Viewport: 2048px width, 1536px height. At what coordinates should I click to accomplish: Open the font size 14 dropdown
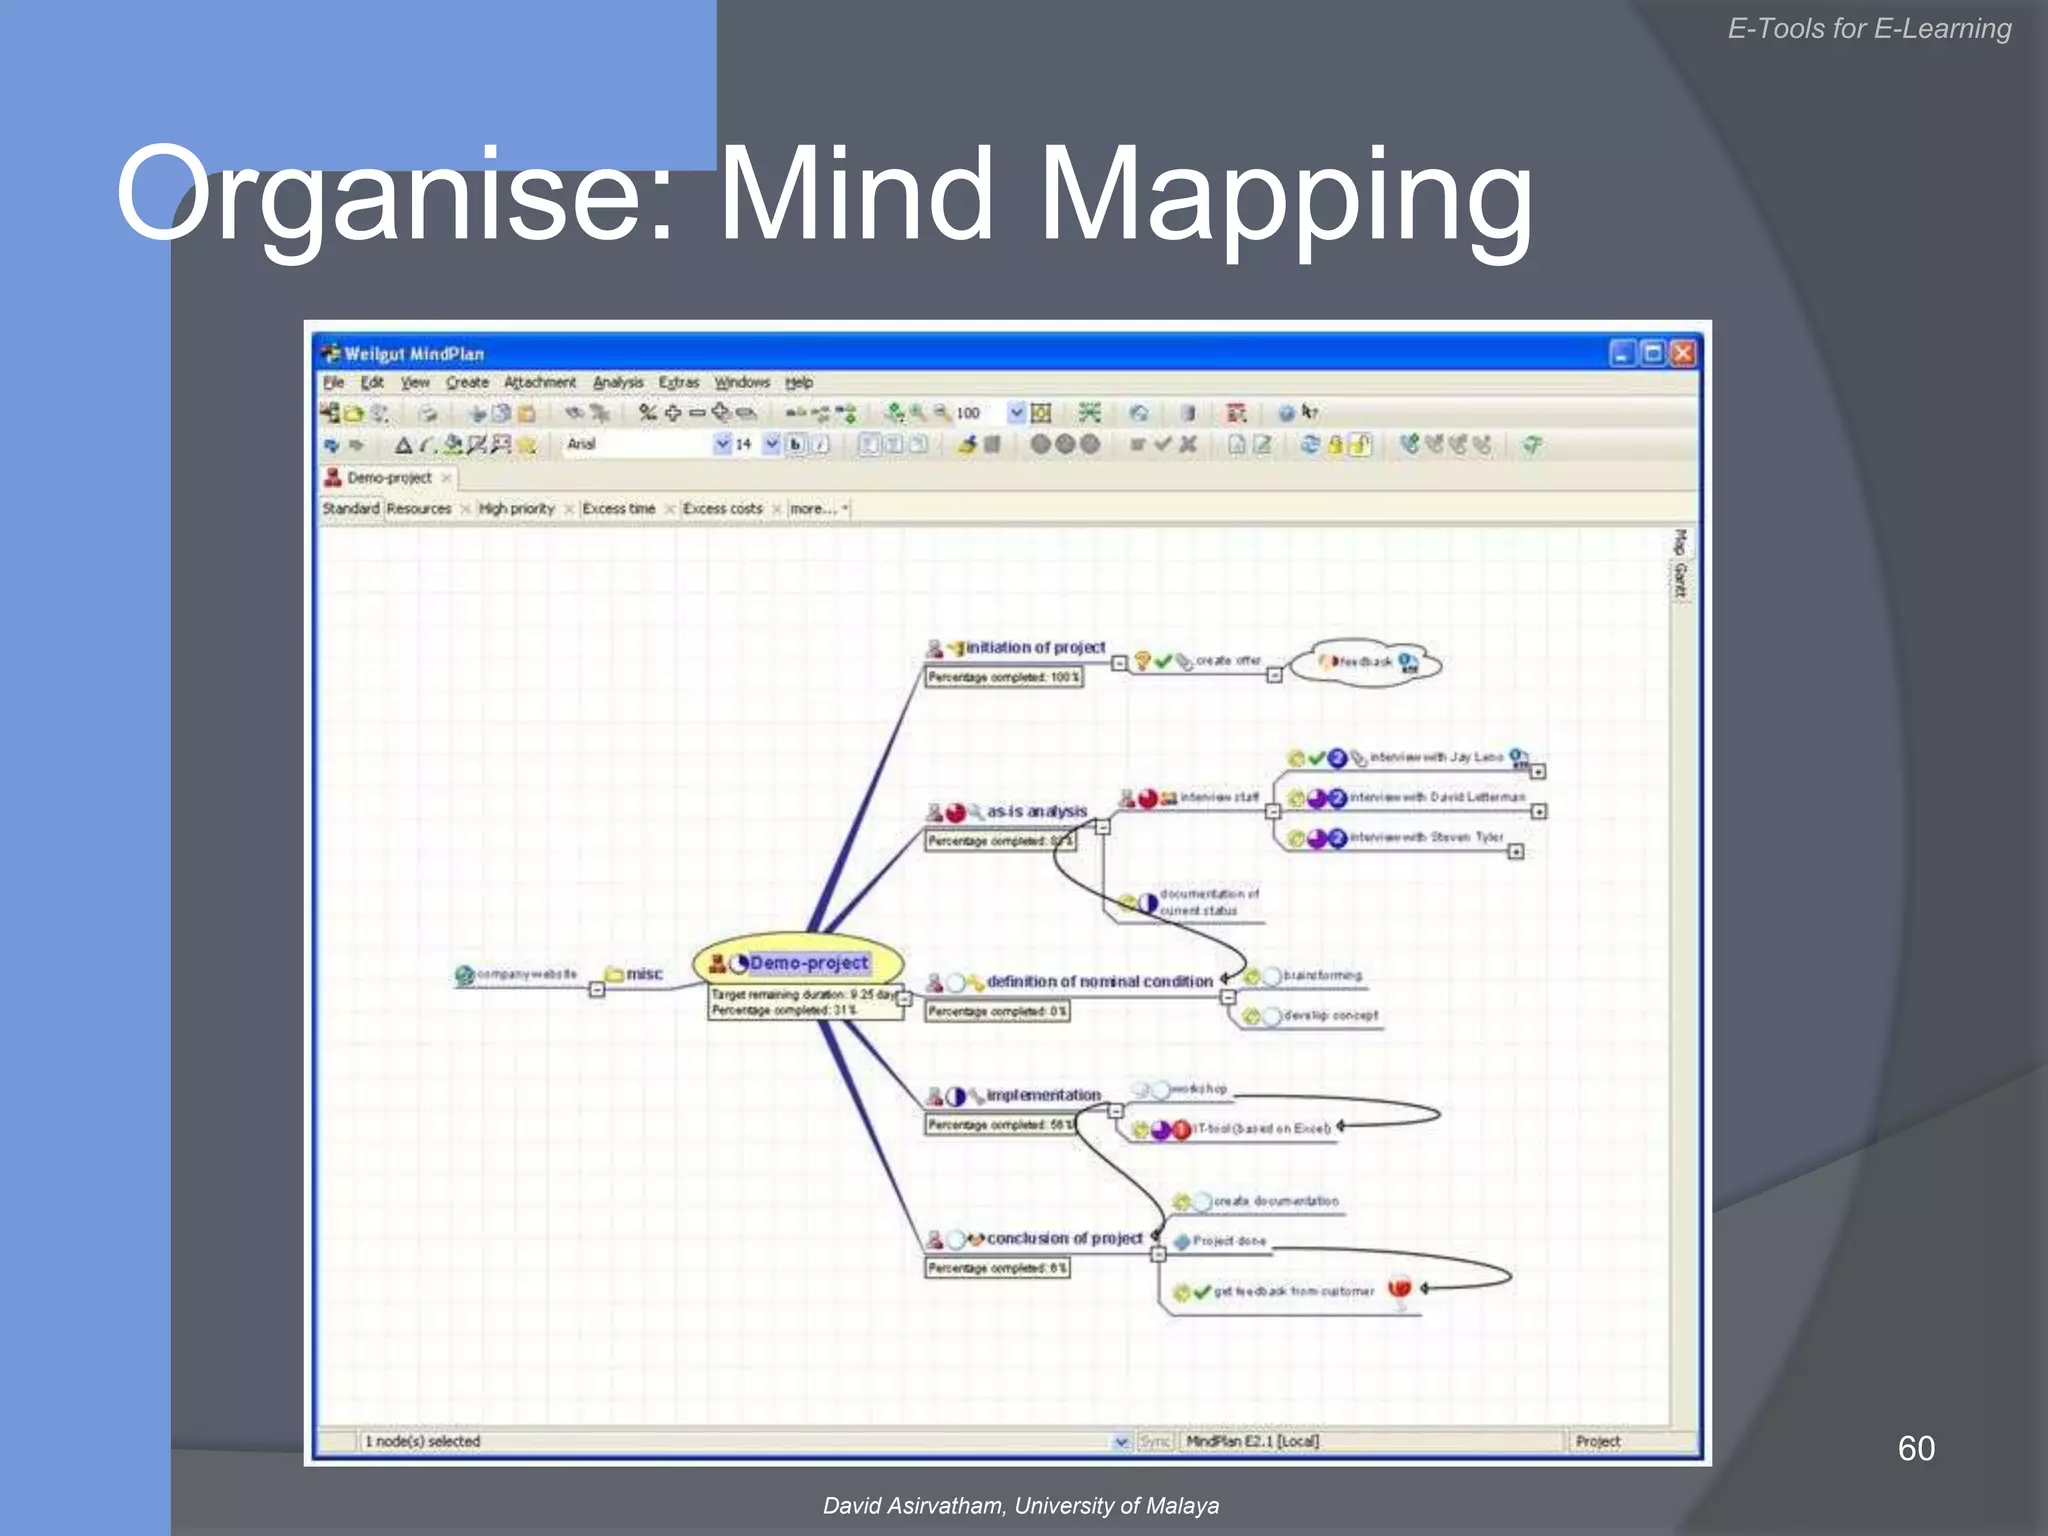tap(771, 444)
